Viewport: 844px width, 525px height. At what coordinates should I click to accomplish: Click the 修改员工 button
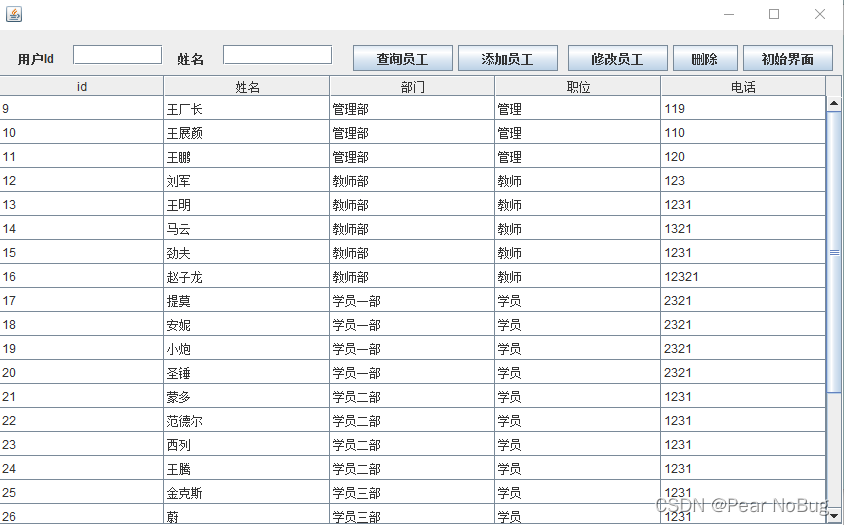coord(617,58)
